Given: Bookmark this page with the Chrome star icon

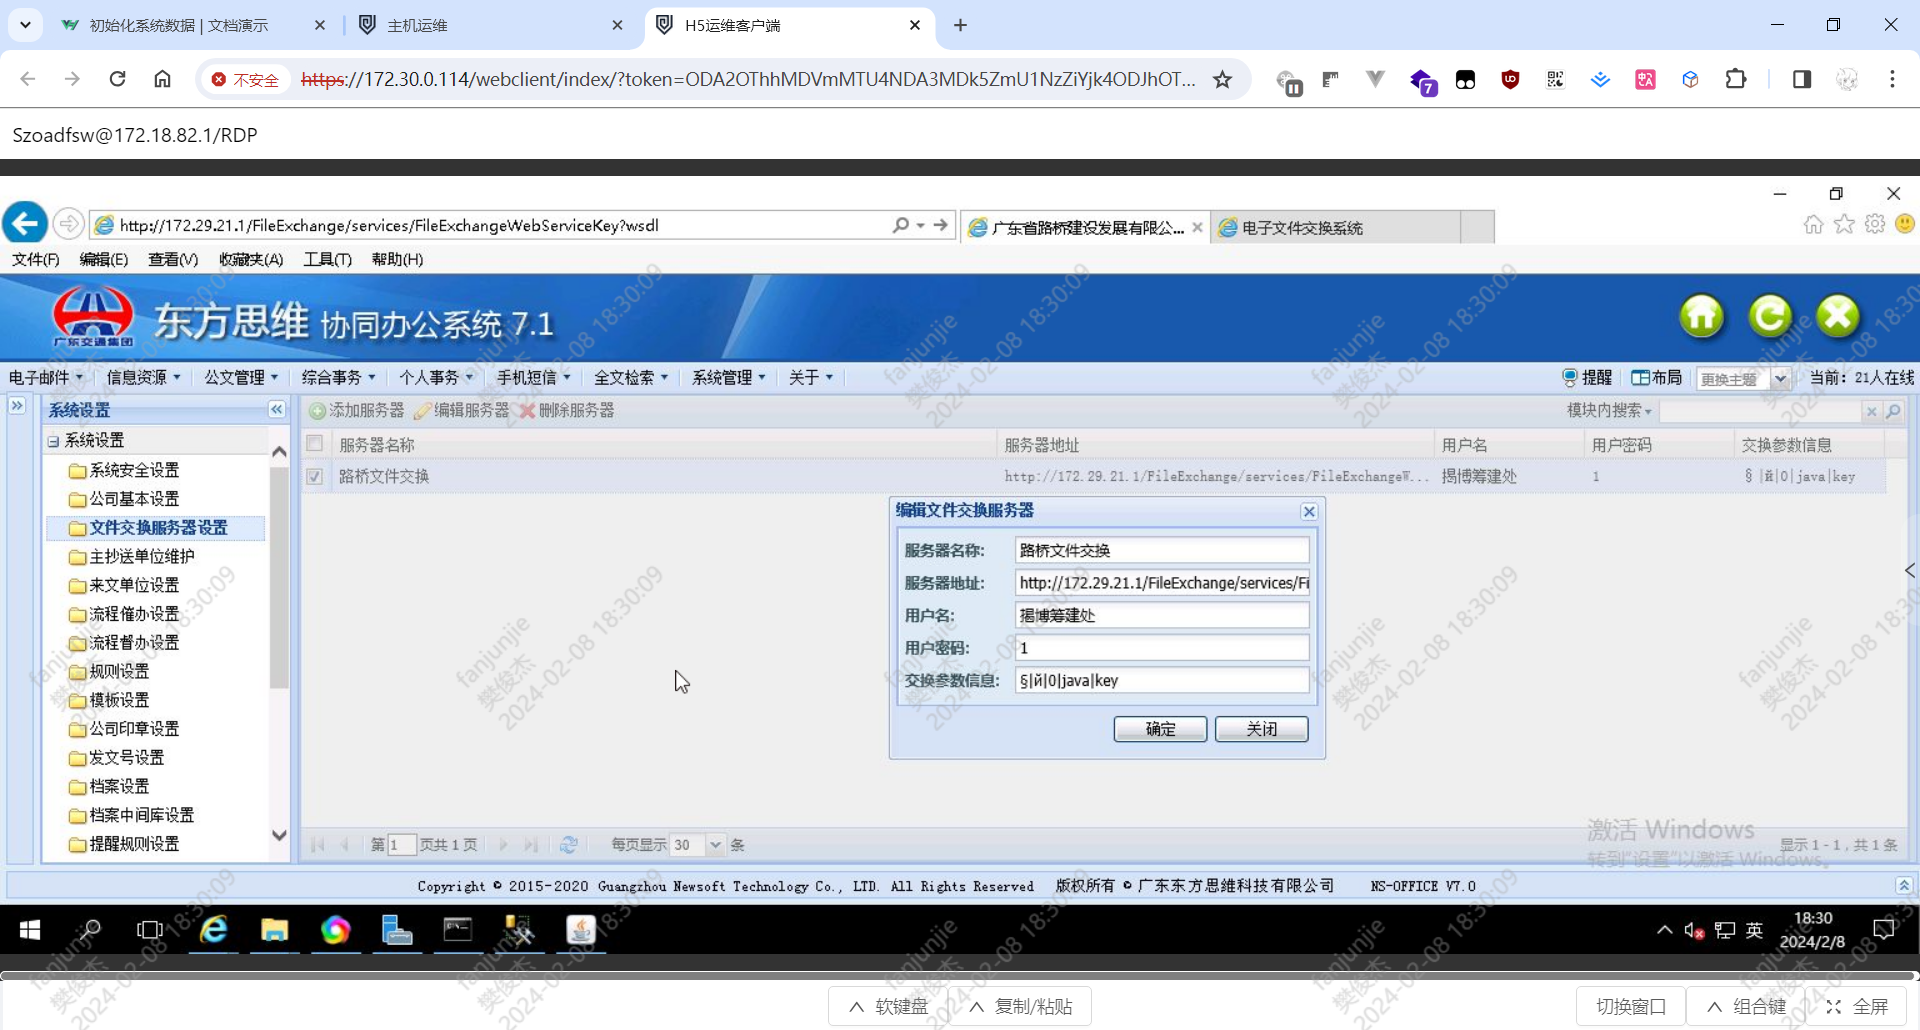Looking at the screenshot, I should point(1222,79).
